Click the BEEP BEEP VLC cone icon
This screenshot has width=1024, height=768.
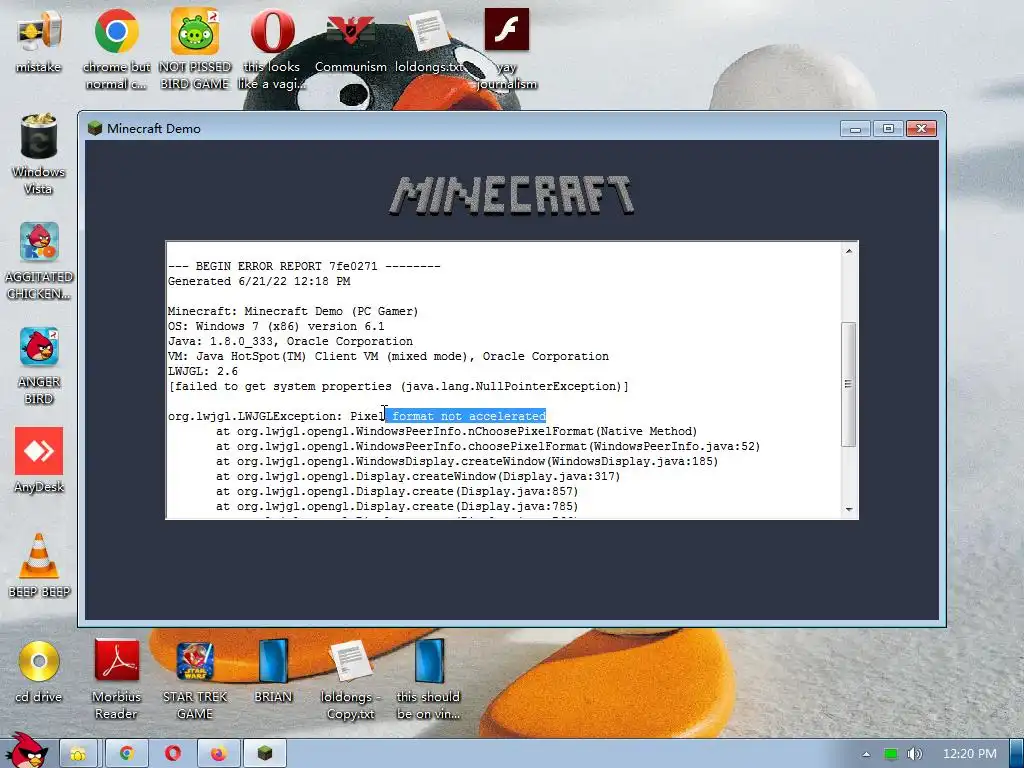click(x=39, y=566)
